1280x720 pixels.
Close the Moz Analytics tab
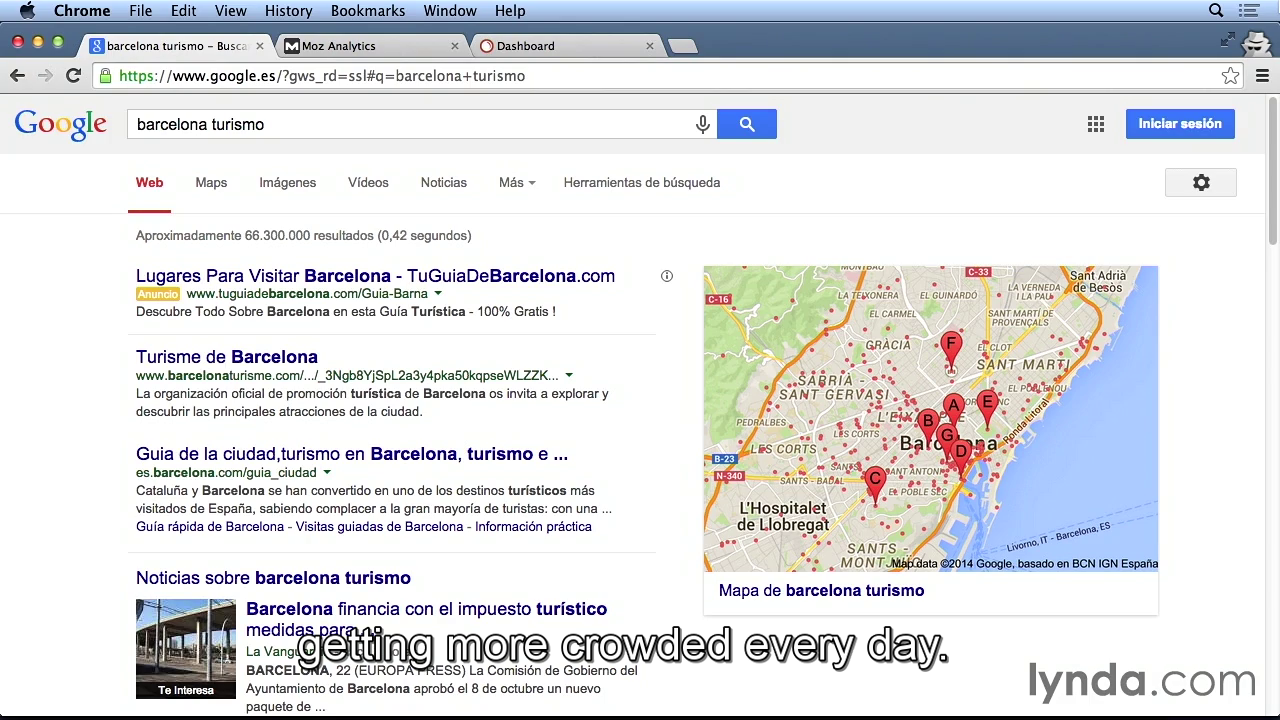click(455, 46)
